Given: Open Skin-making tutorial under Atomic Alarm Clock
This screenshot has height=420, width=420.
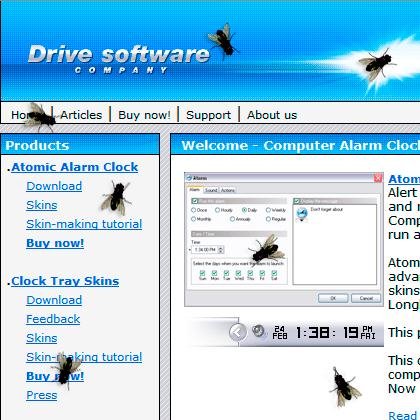Looking at the screenshot, I should pos(84,224).
